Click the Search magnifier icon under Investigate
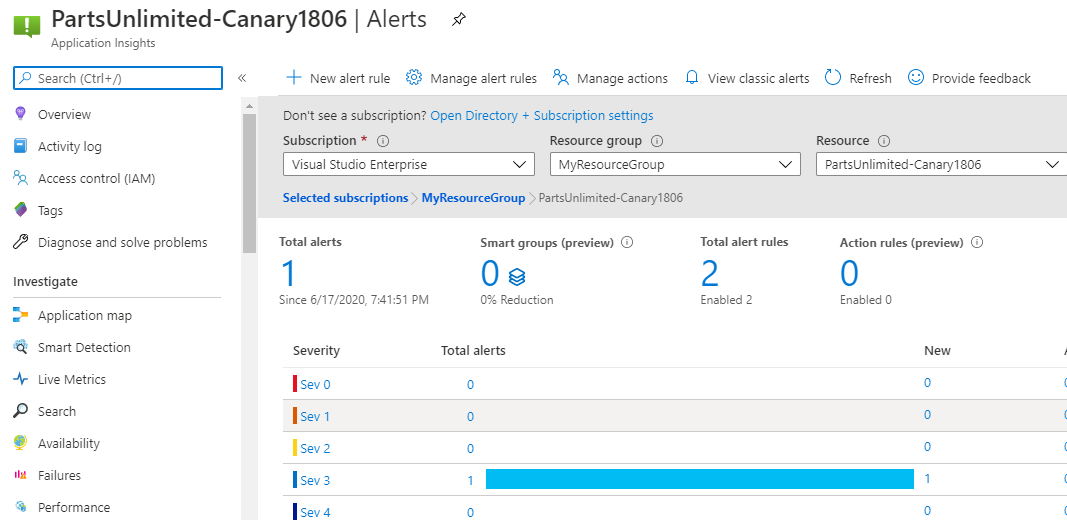Screen dimensions: 1067x520 tap(20, 410)
